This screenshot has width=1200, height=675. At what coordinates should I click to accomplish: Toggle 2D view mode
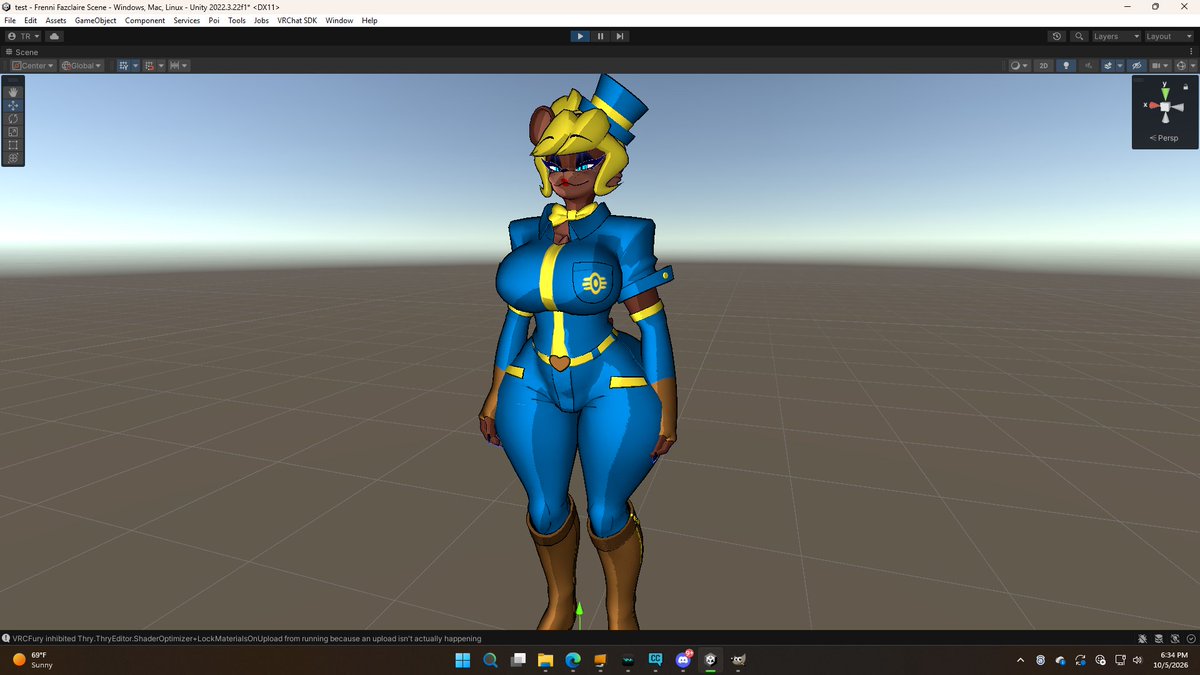point(1043,65)
